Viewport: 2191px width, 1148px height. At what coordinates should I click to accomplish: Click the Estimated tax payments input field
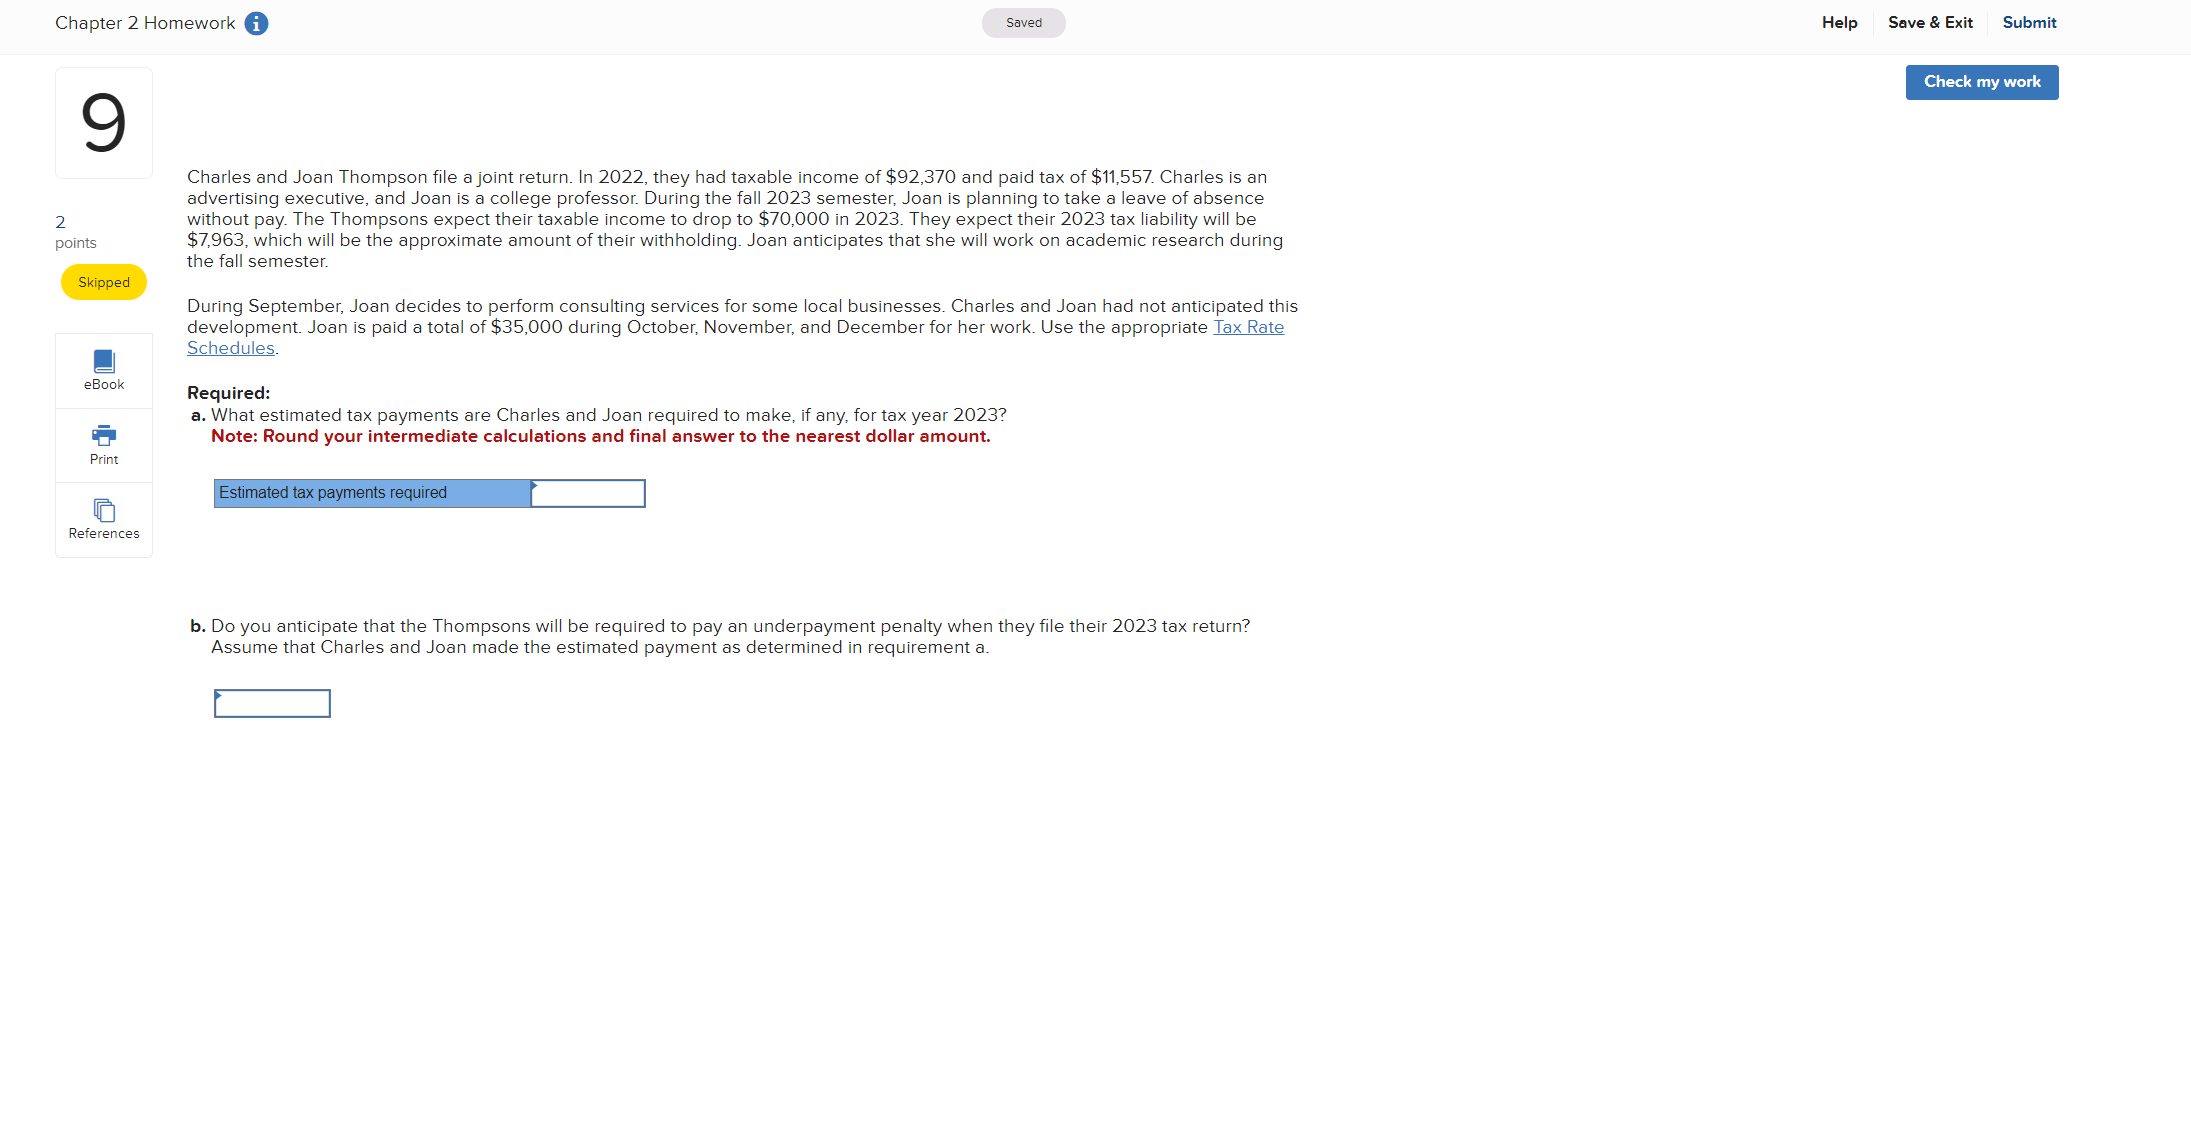tap(588, 493)
